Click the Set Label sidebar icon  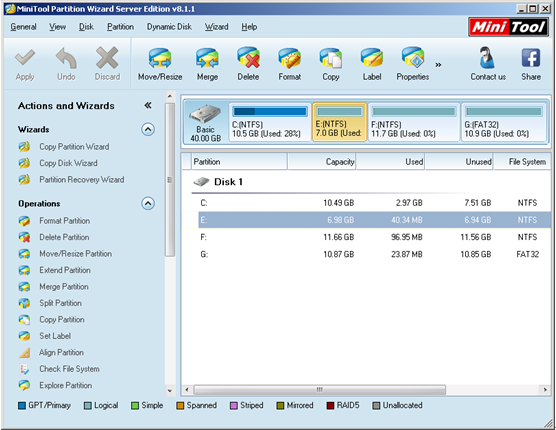pyautogui.click(x=24, y=336)
